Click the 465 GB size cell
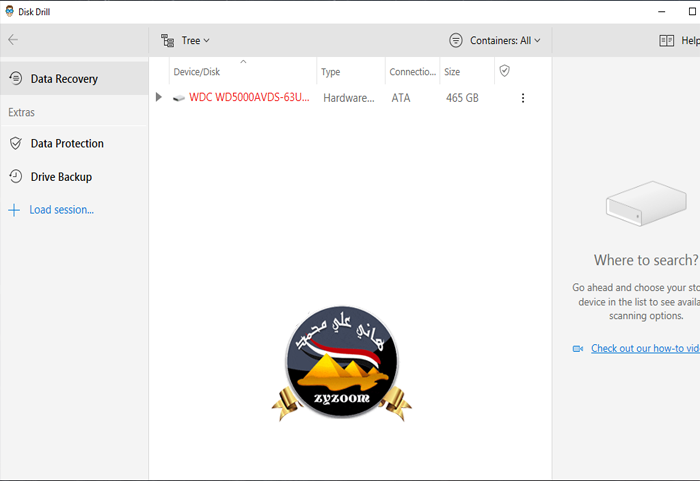Screen dimensions: 700x481 [462, 98]
